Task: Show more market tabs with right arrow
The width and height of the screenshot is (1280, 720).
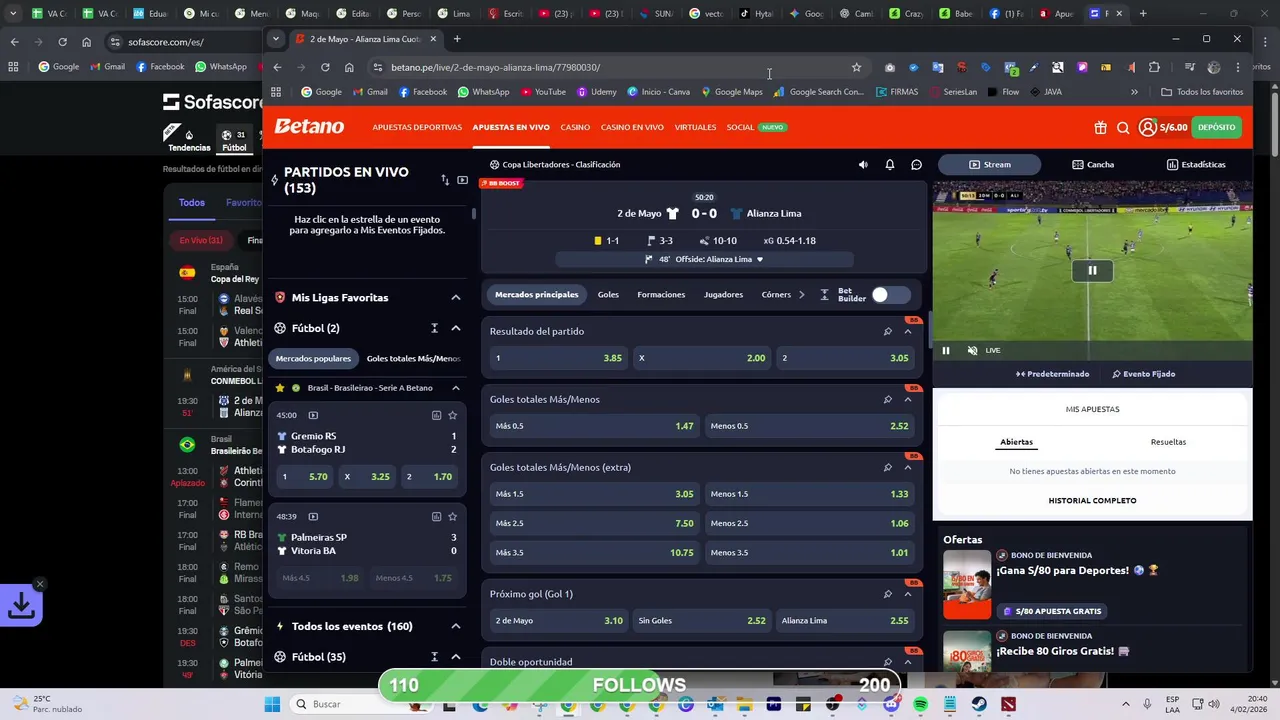Action: tap(801, 294)
